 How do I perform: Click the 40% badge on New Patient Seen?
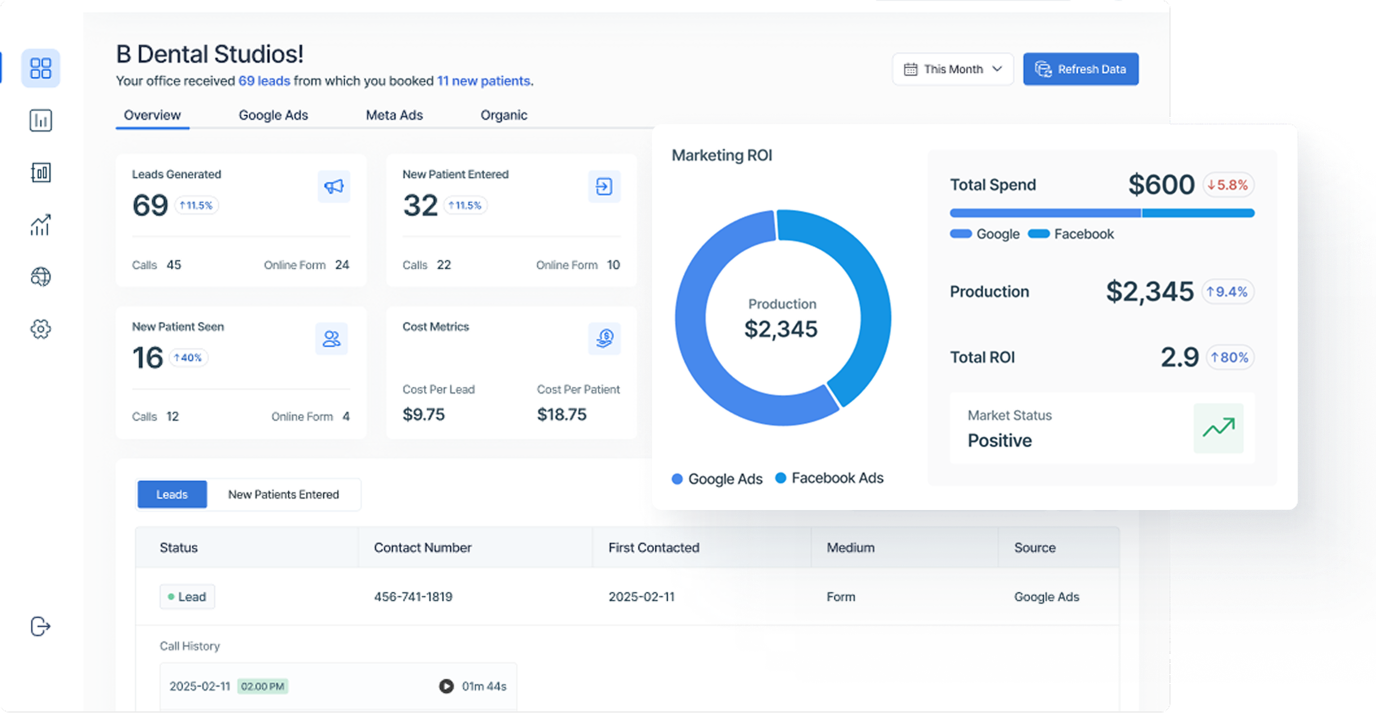tap(188, 357)
